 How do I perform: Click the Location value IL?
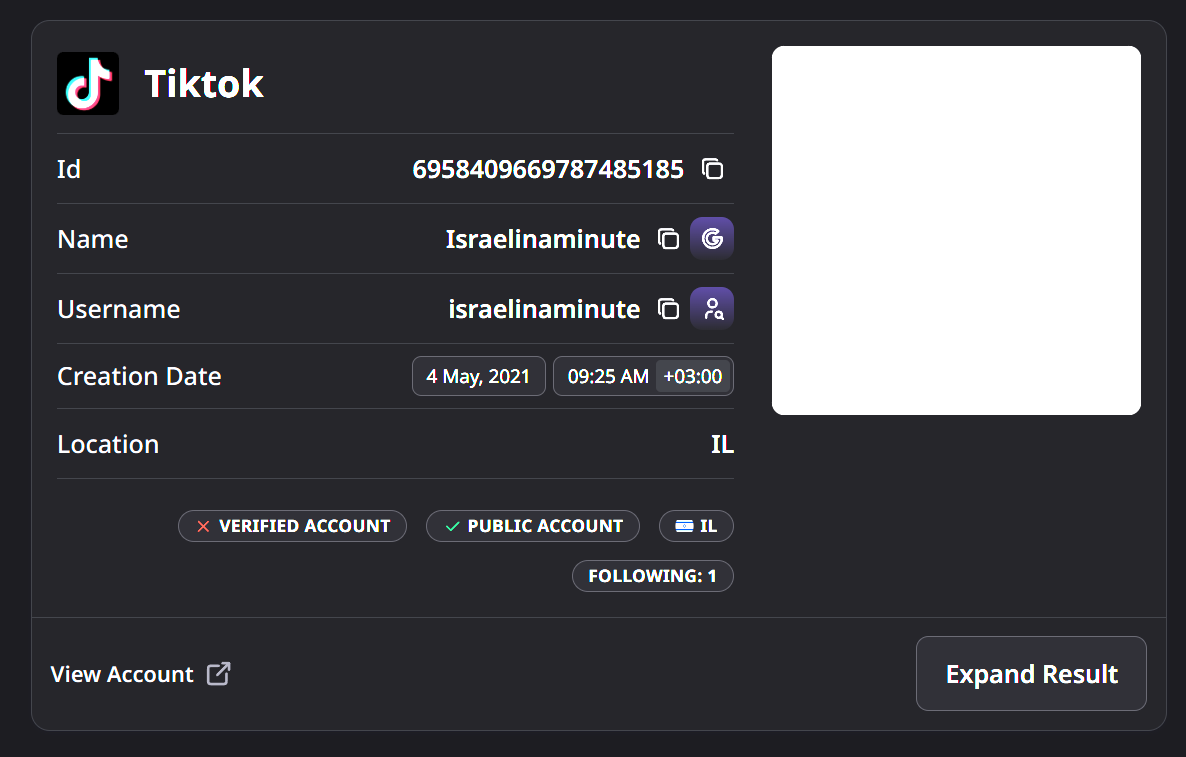coord(722,444)
